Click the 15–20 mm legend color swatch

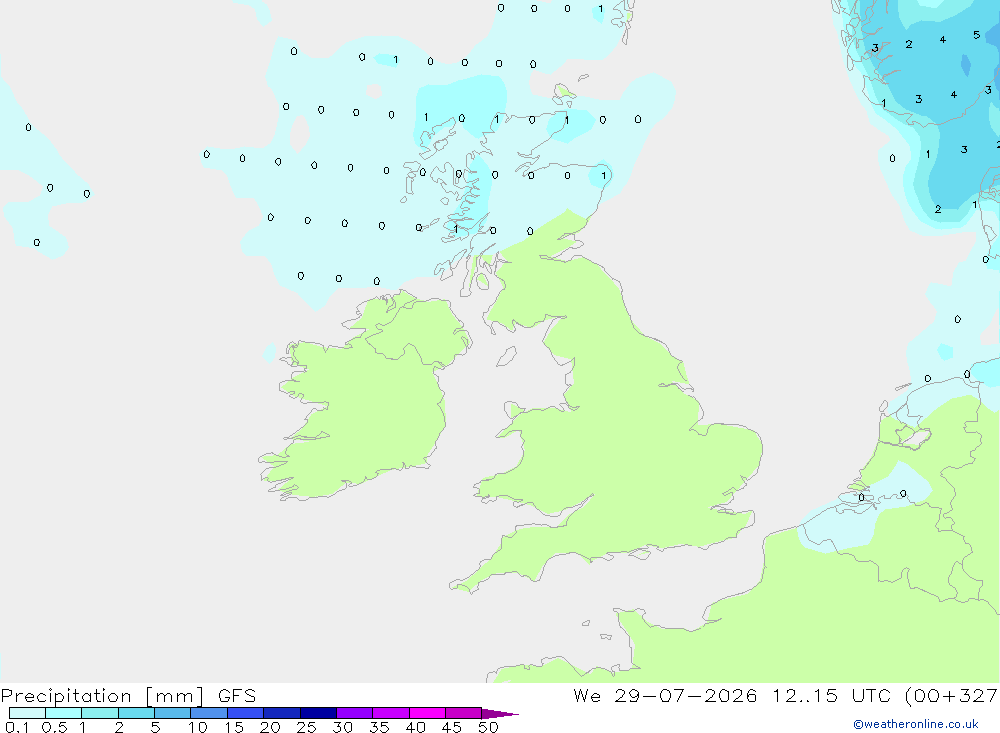[x=246, y=713]
